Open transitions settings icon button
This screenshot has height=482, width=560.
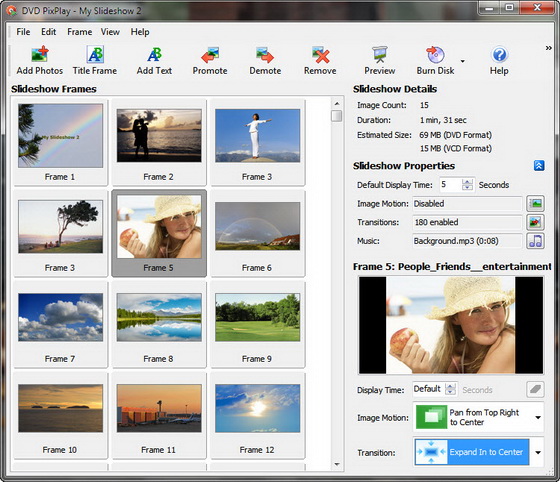[x=535, y=222]
